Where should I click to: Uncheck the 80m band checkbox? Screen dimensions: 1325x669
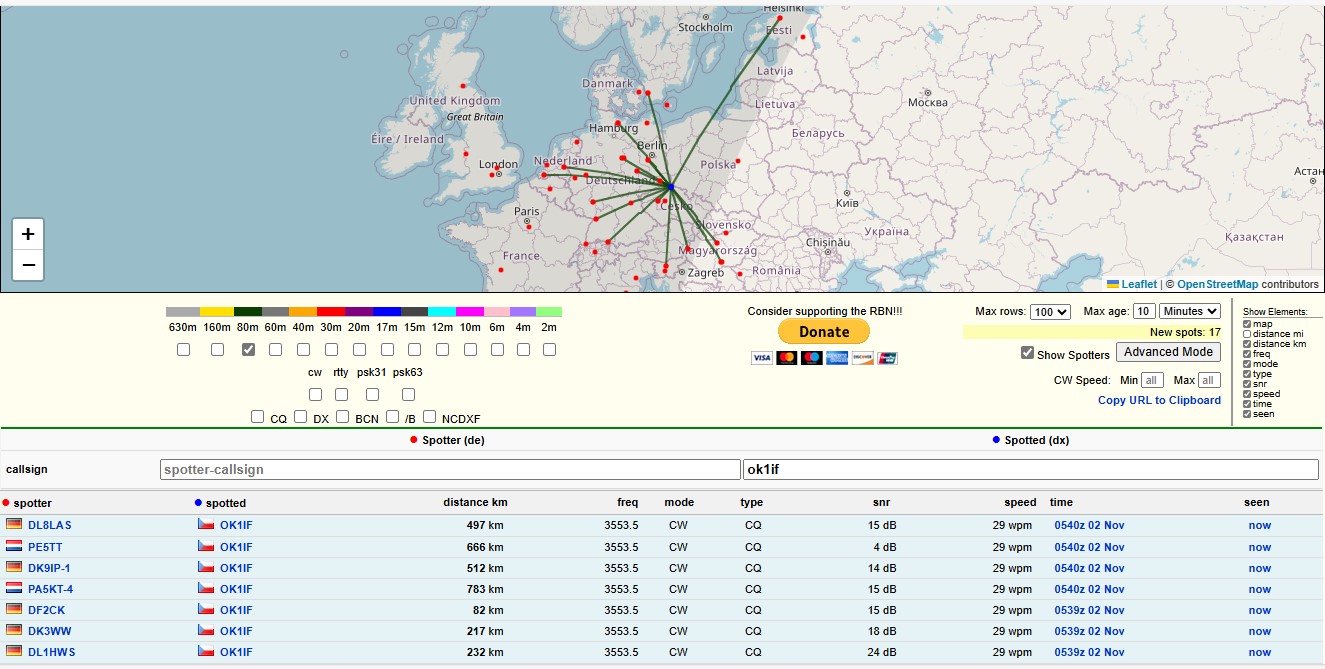248,350
